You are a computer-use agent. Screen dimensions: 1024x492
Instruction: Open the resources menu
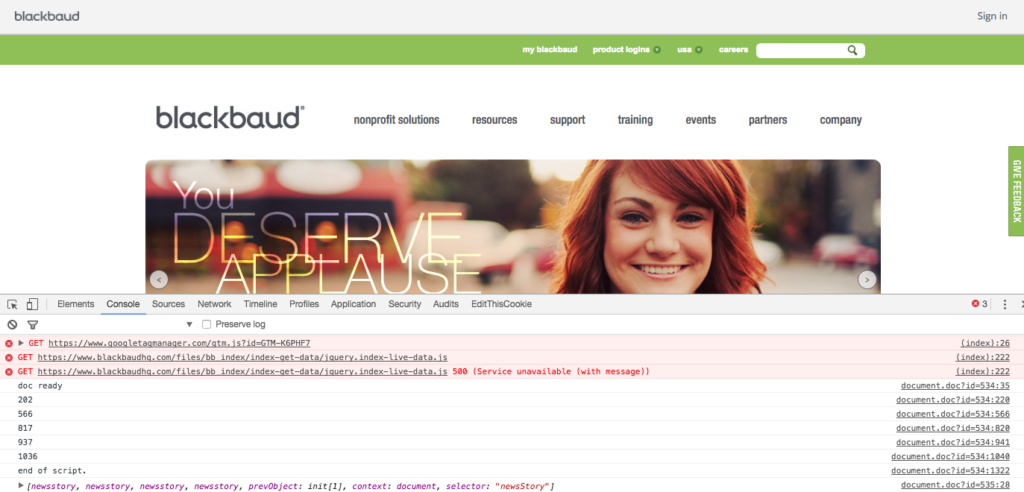[494, 120]
